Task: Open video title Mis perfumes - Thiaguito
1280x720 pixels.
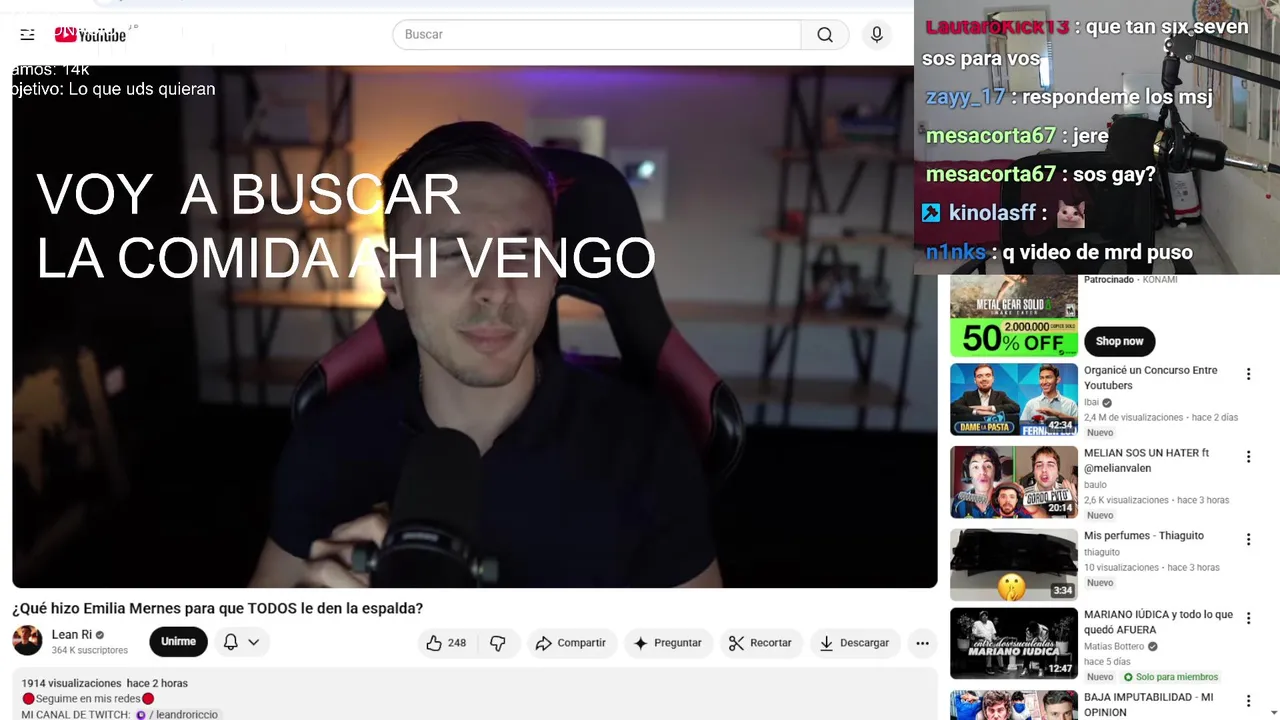Action: coord(1144,536)
